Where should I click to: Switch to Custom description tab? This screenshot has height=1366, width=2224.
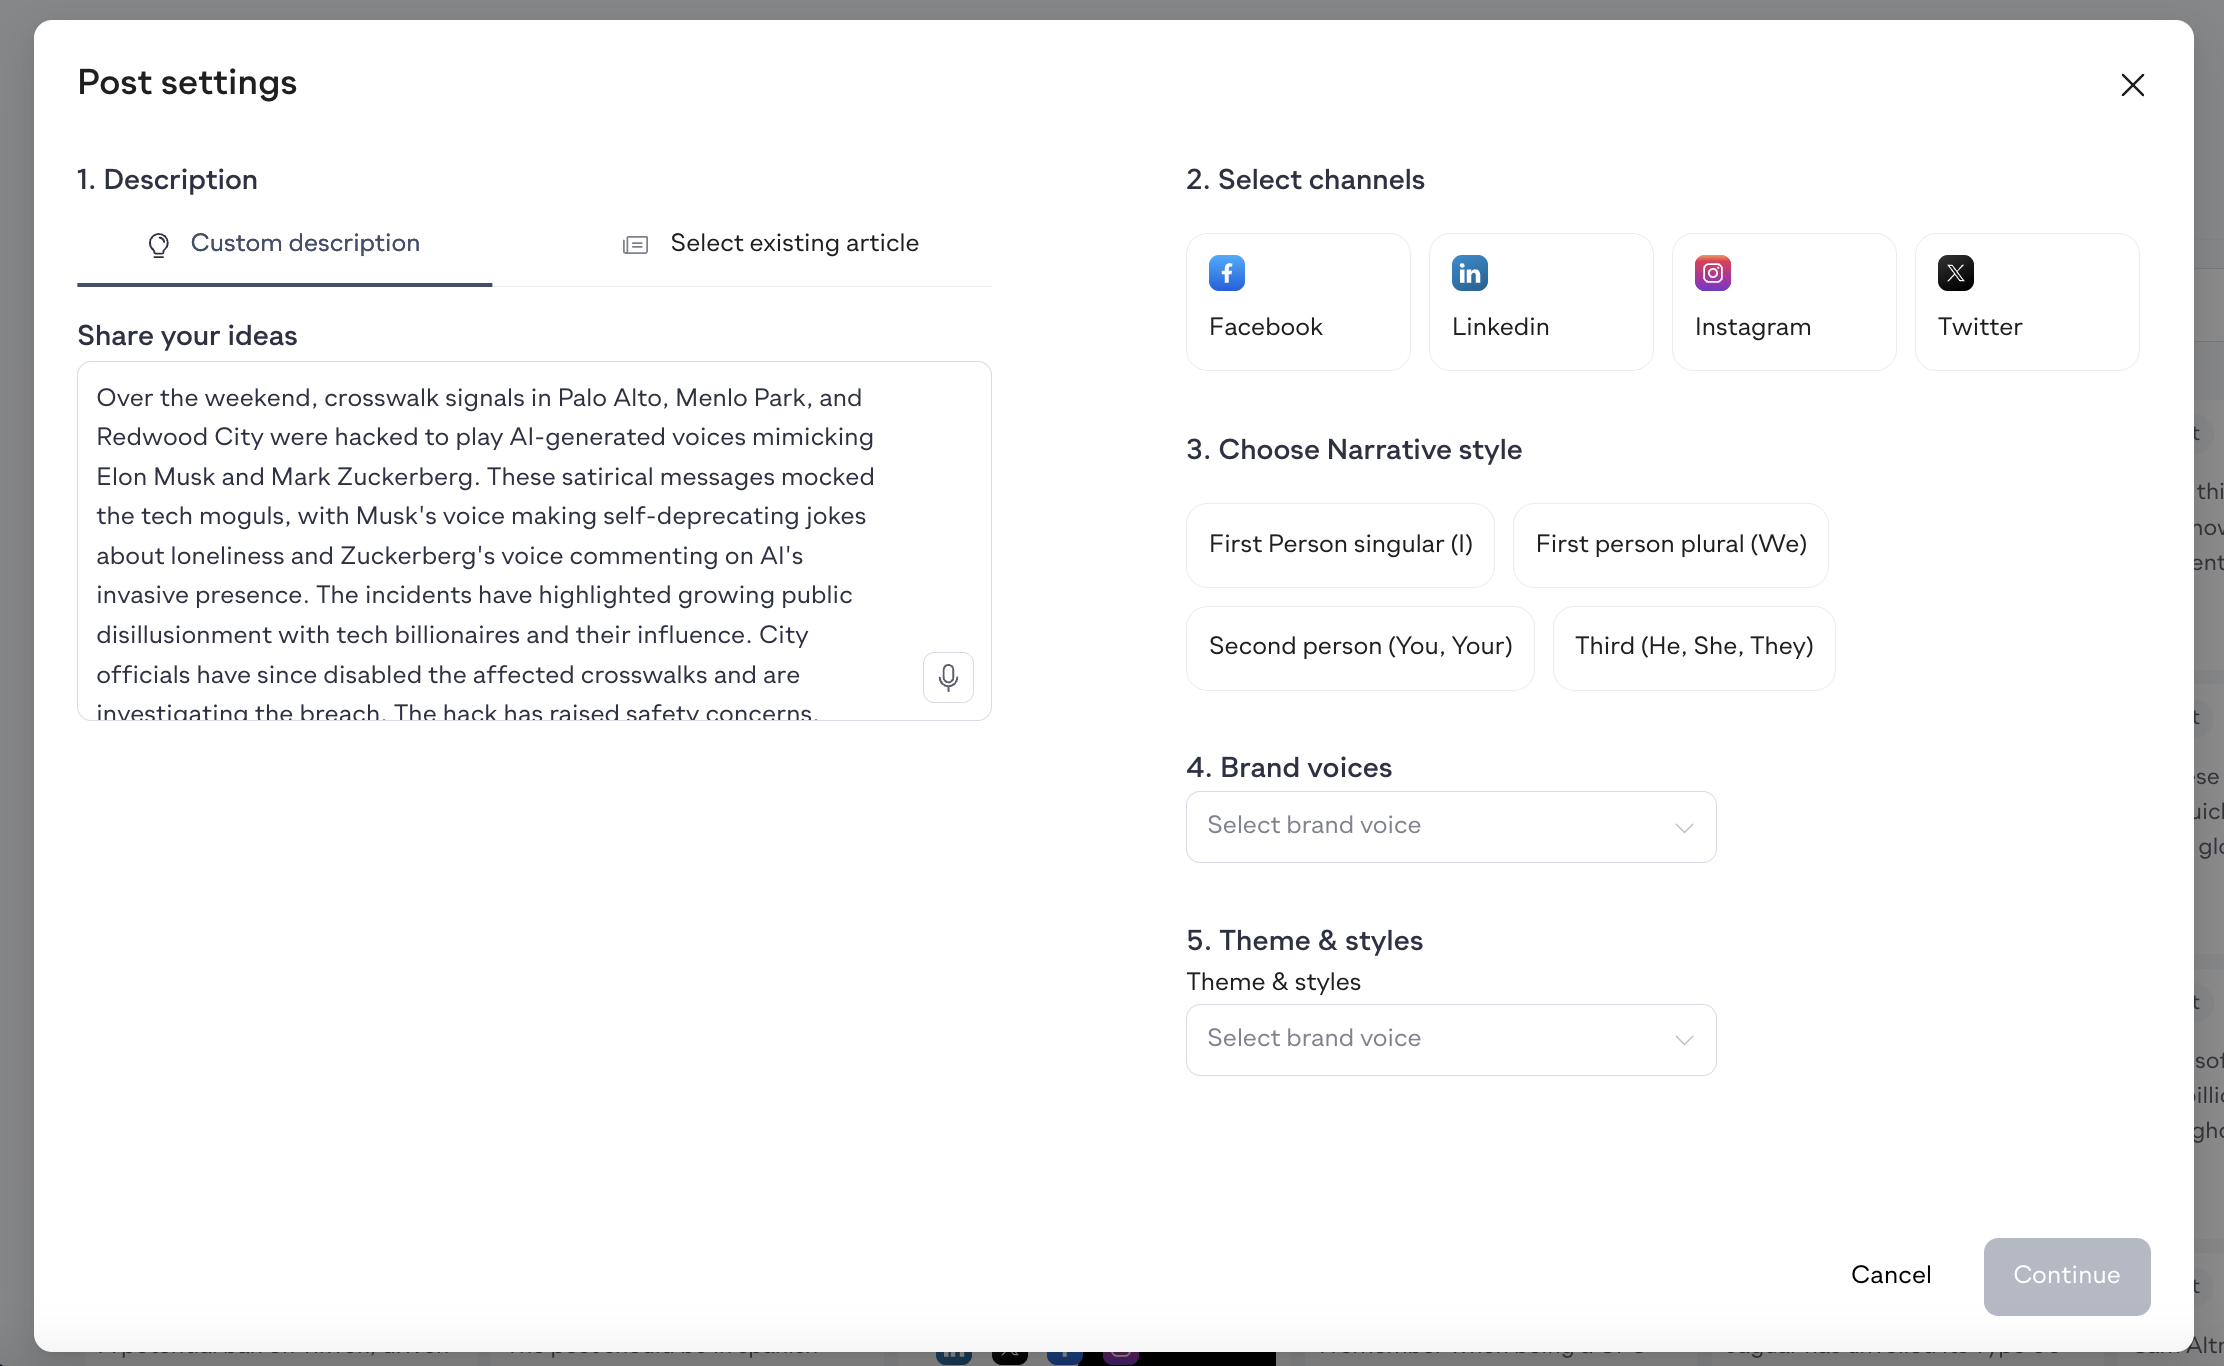[284, 245]
